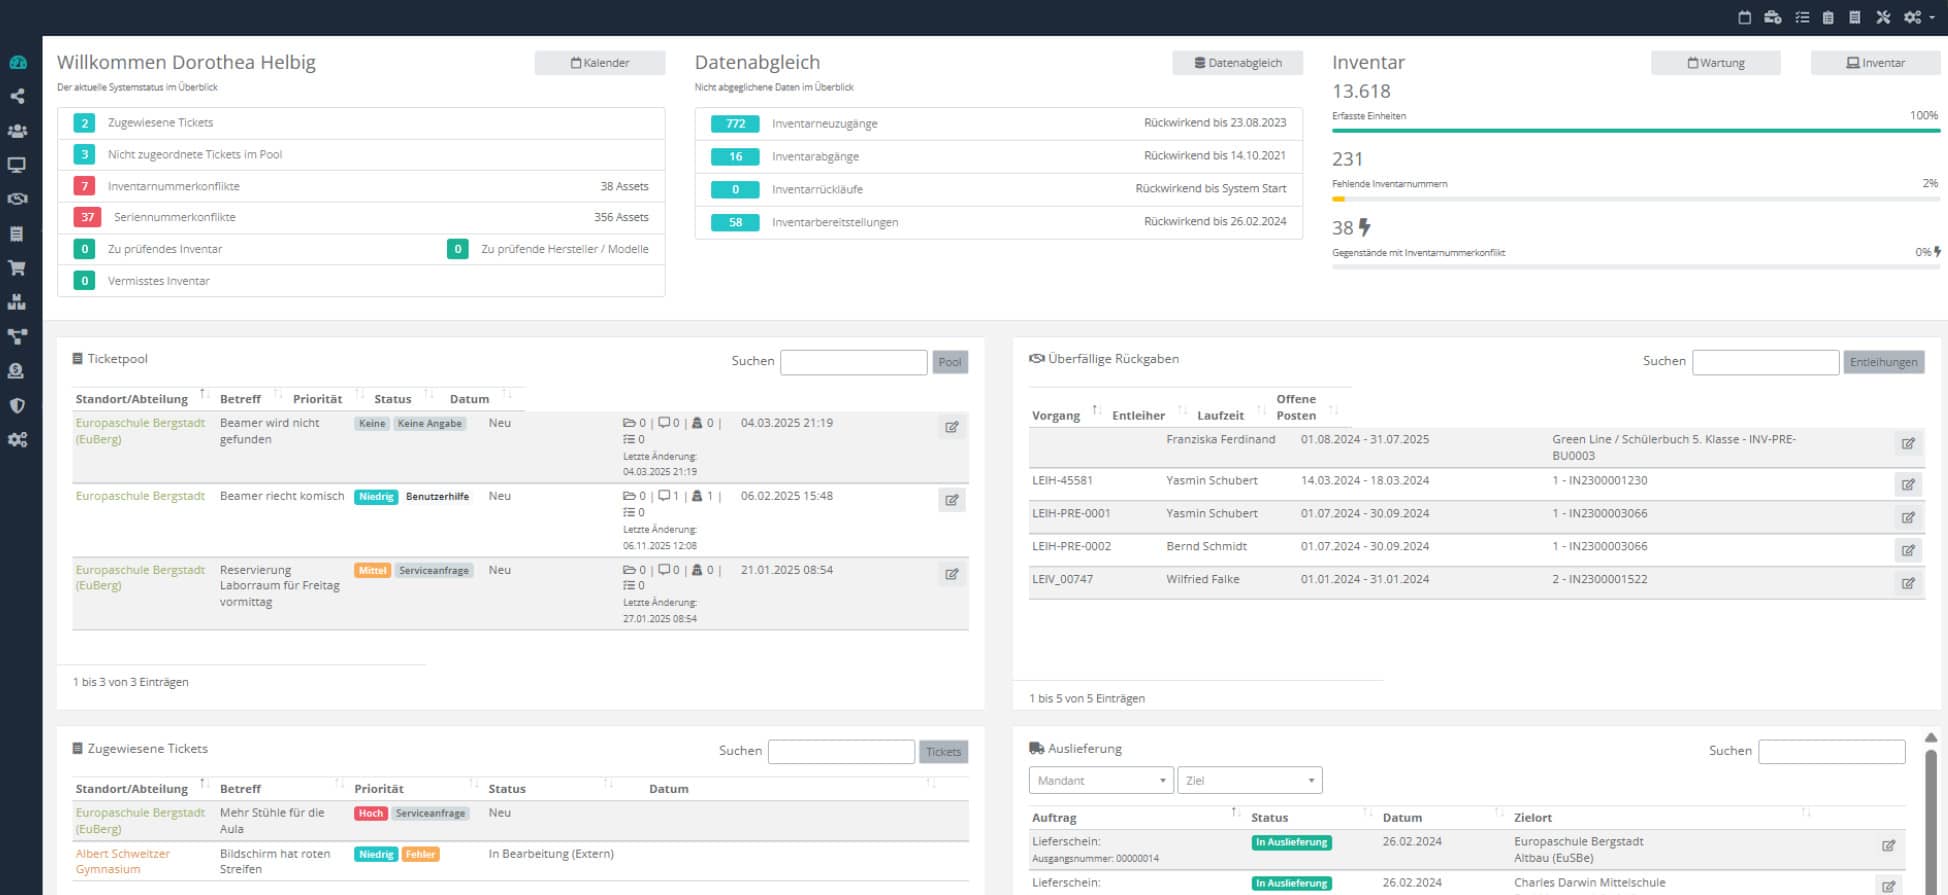Open the '772' Inventarneuzugänge badge
The image size is (1948, 895).
point(735,124)
